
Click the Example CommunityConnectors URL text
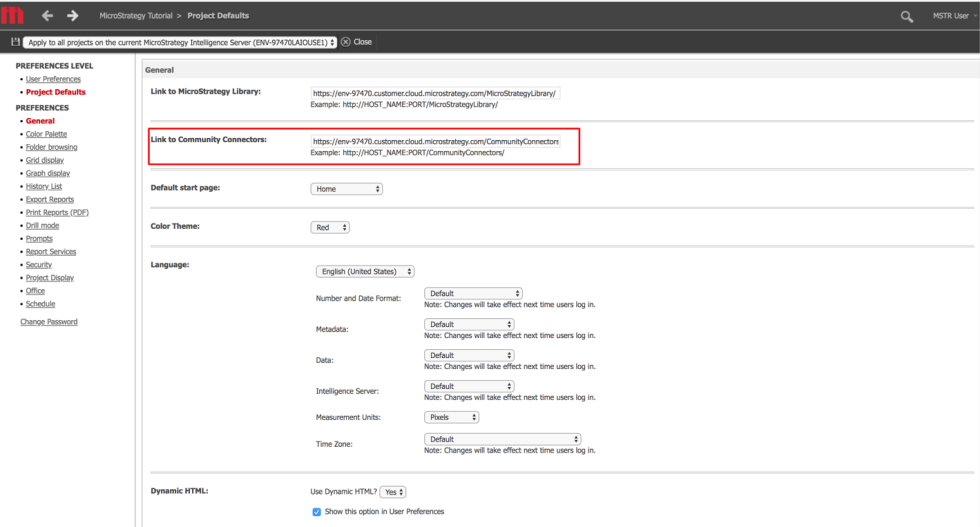click(x=408, y=153)
